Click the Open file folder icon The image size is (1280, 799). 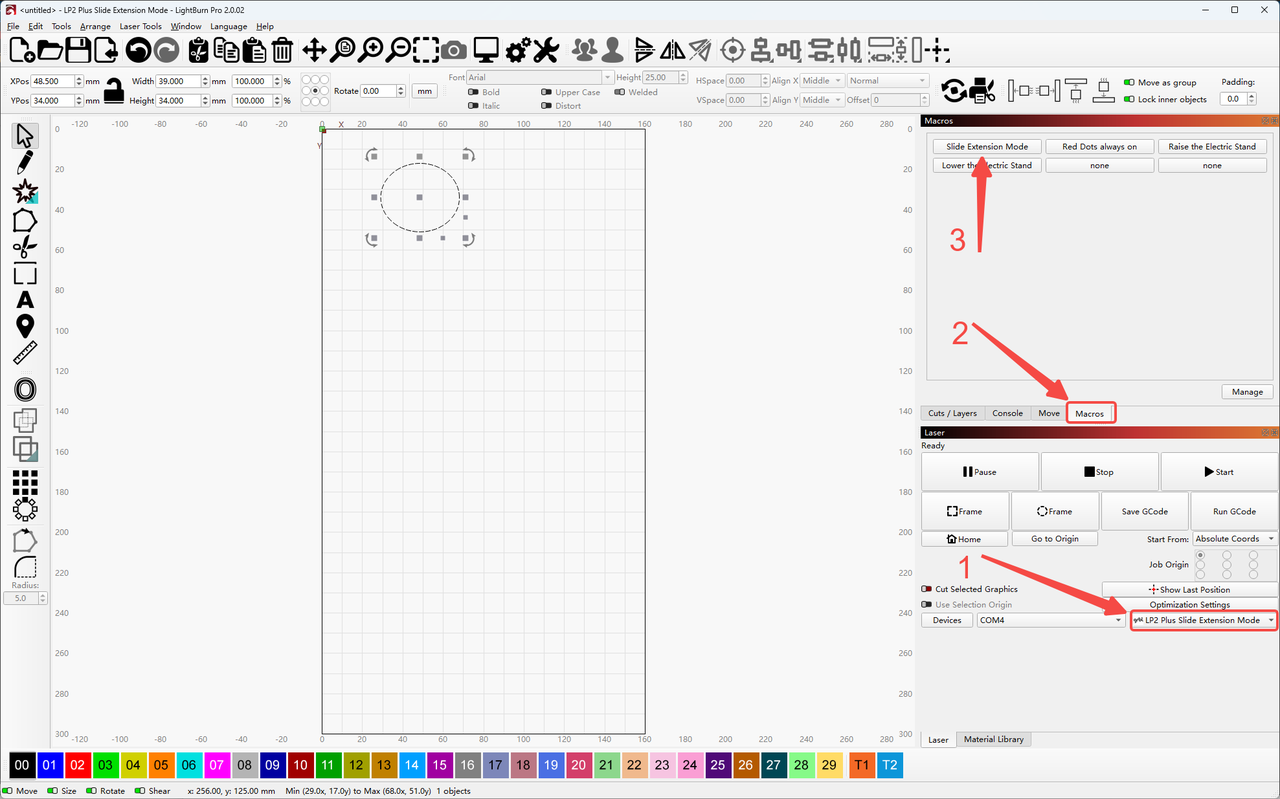tap(50, 50)
